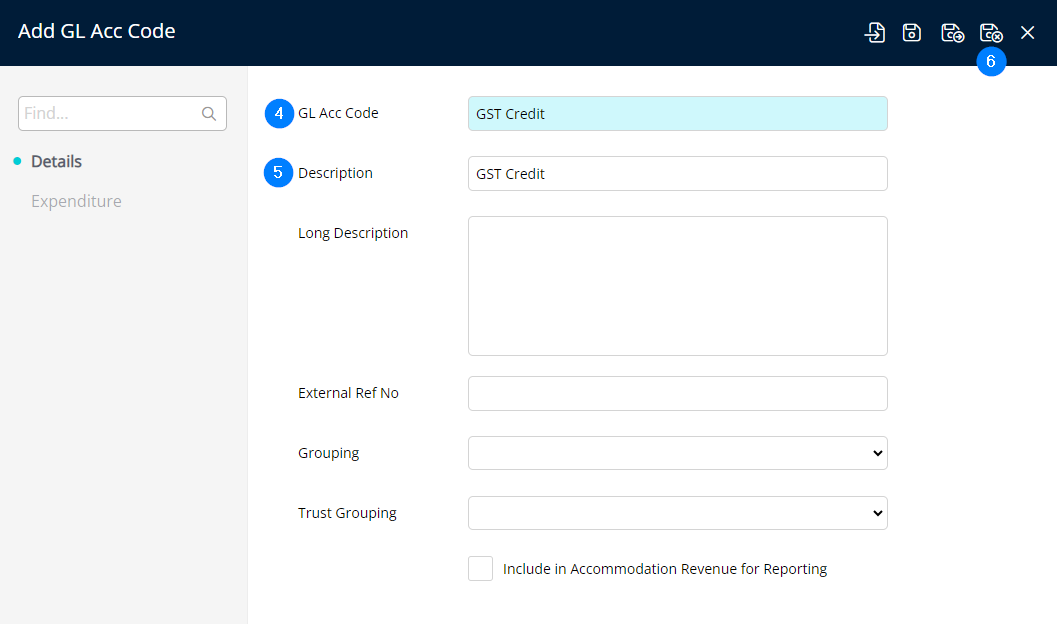
Task: Click the plain Save disk icon
Action: coord(912,33)
